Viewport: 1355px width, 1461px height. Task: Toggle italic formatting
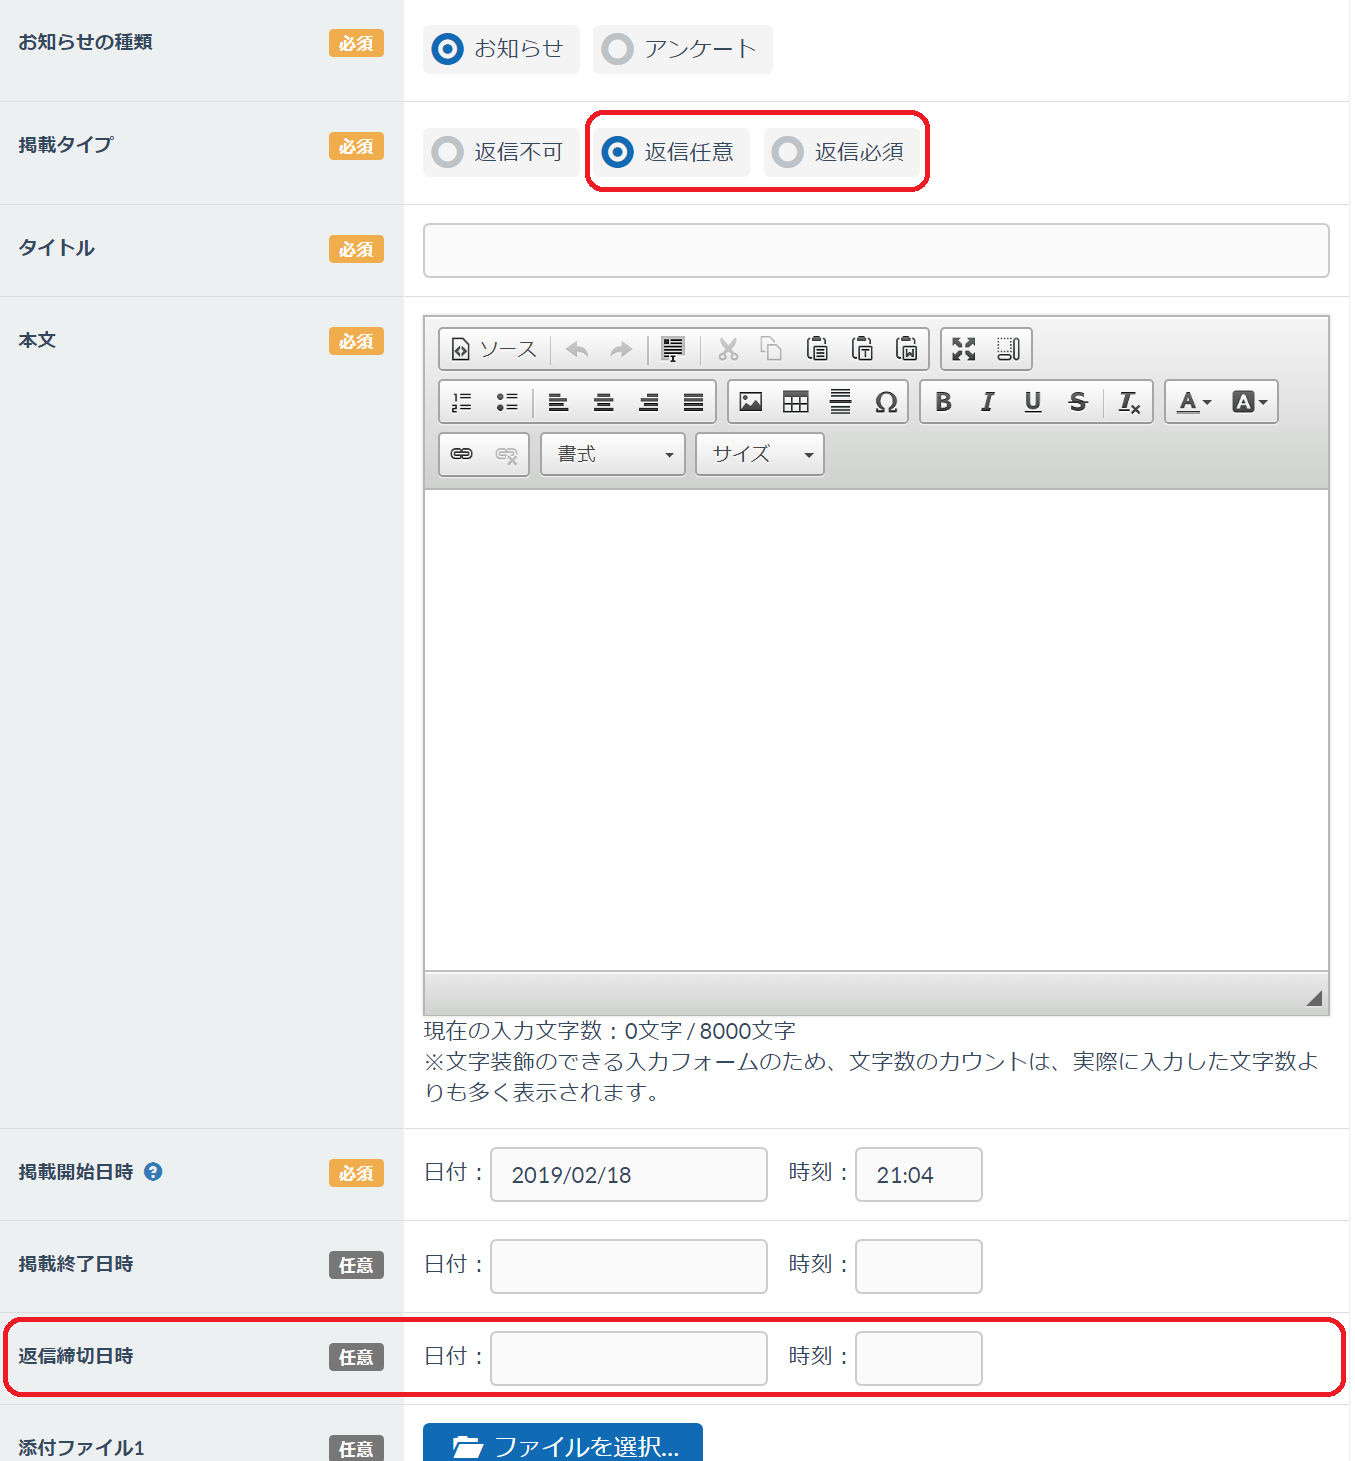(987, 402)
